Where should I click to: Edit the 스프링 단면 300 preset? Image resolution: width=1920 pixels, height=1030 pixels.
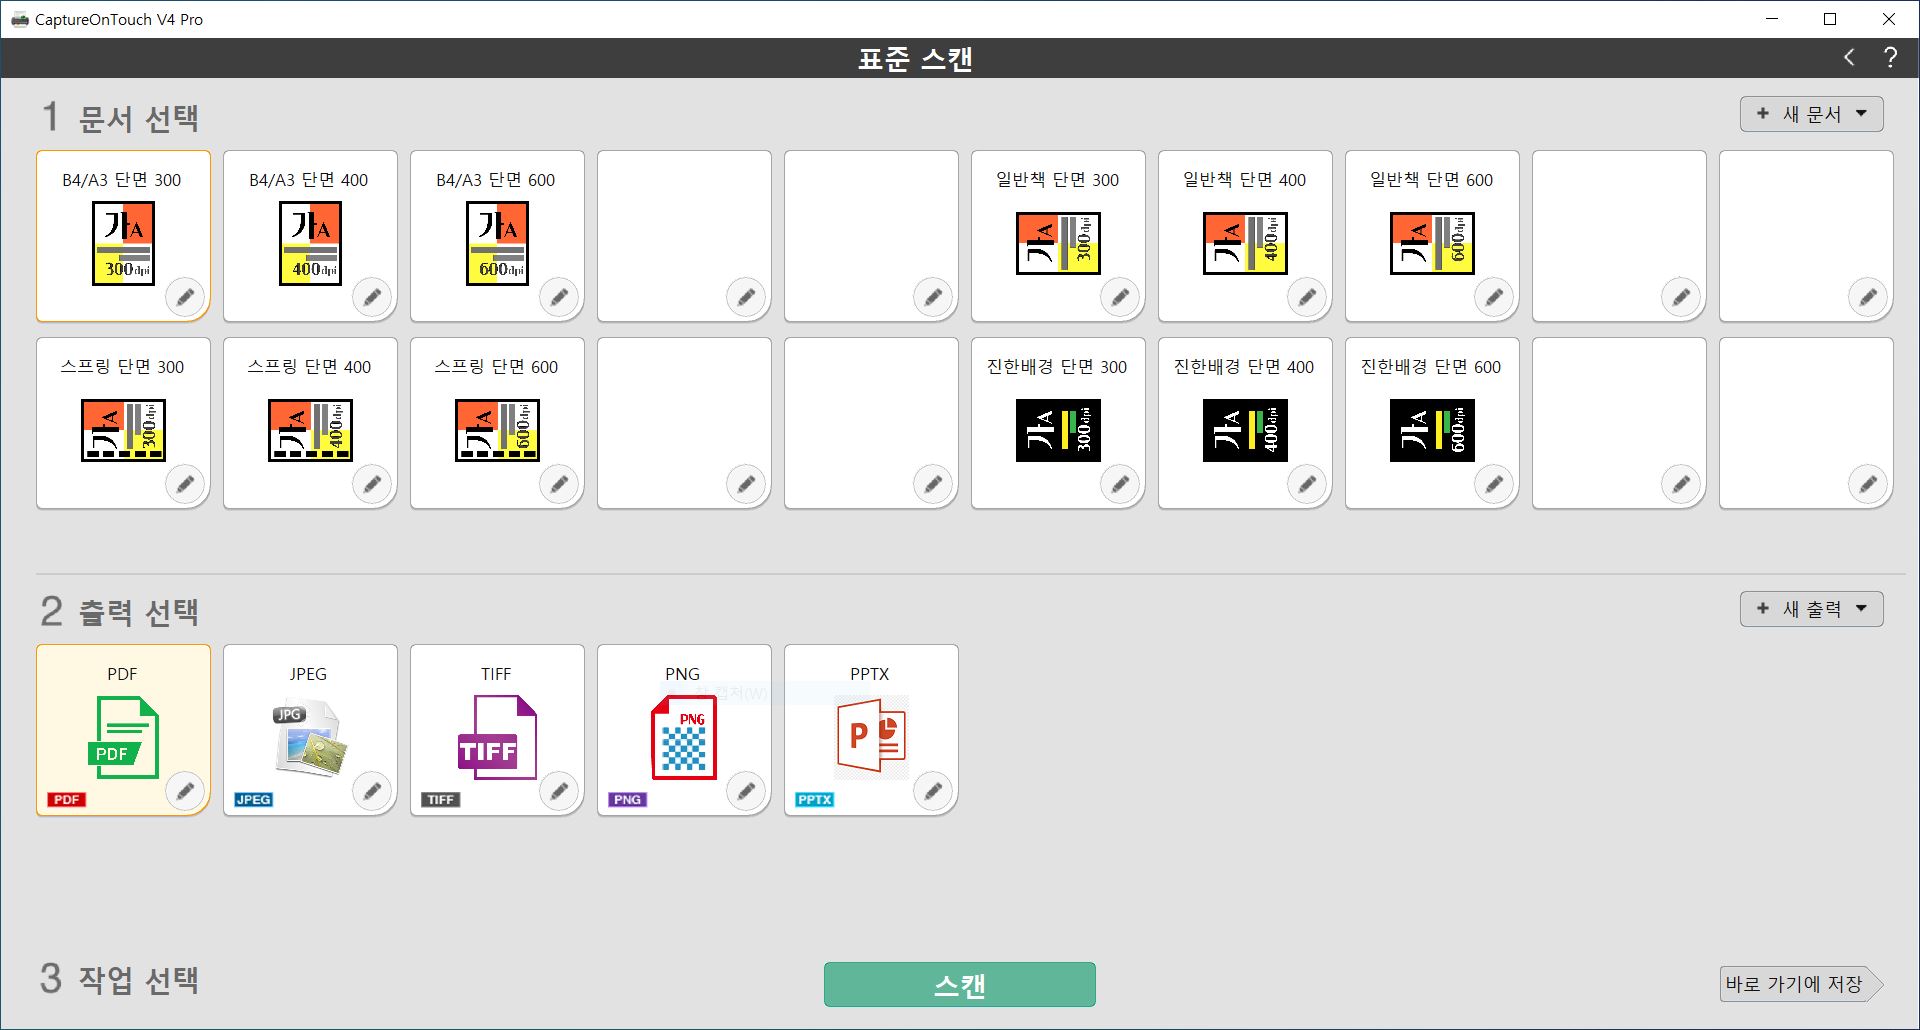[x=185, y=484]
